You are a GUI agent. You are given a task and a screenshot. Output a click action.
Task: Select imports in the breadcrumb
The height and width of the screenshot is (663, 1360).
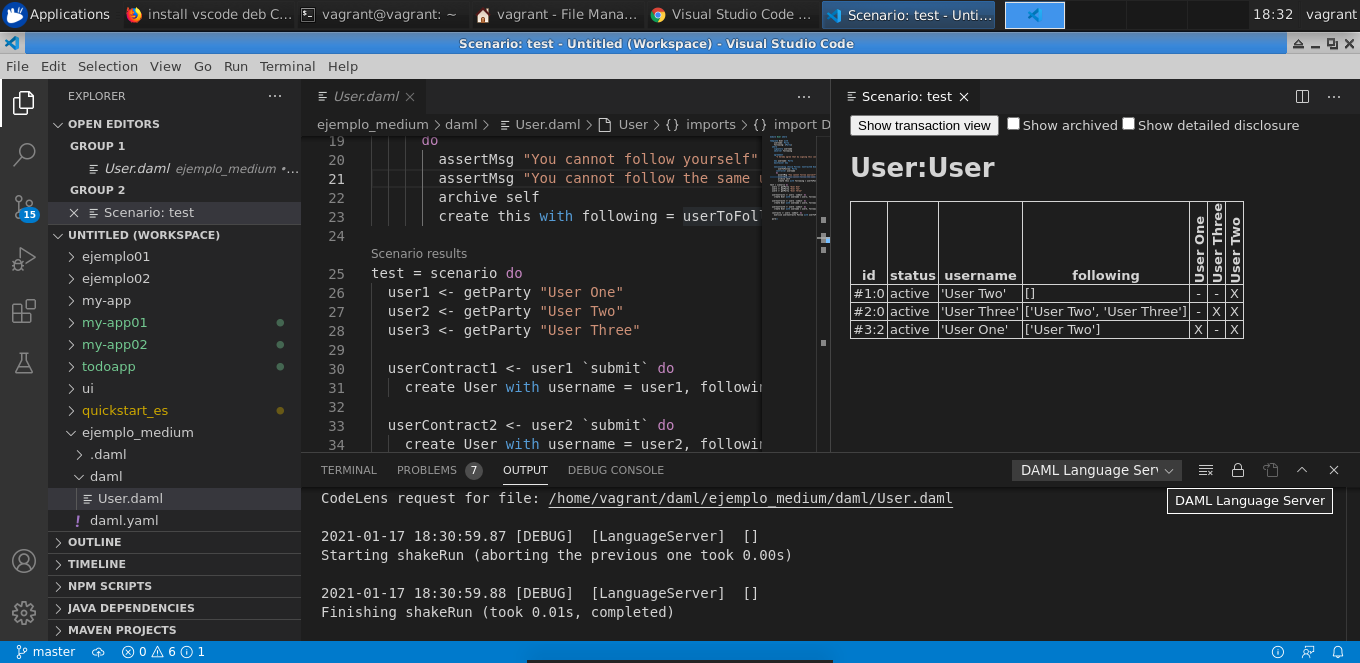coord(711,125)
